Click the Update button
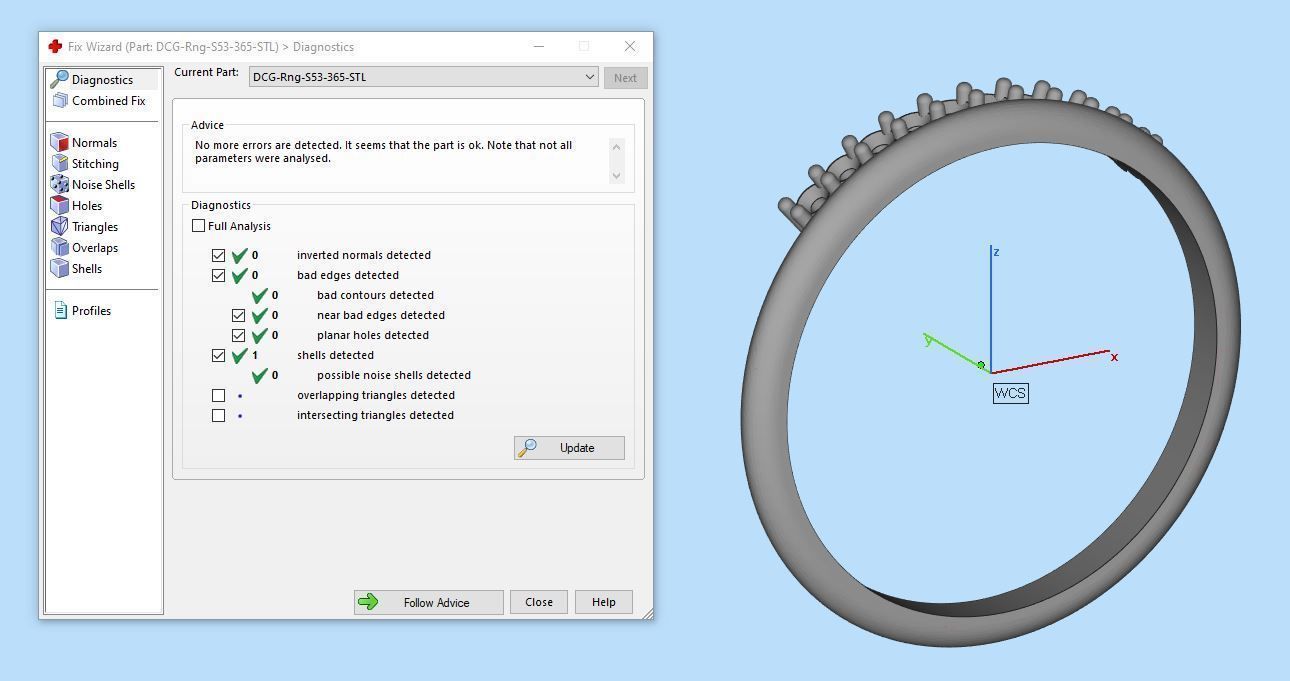1290x681 pixels. tap(569, 448)
